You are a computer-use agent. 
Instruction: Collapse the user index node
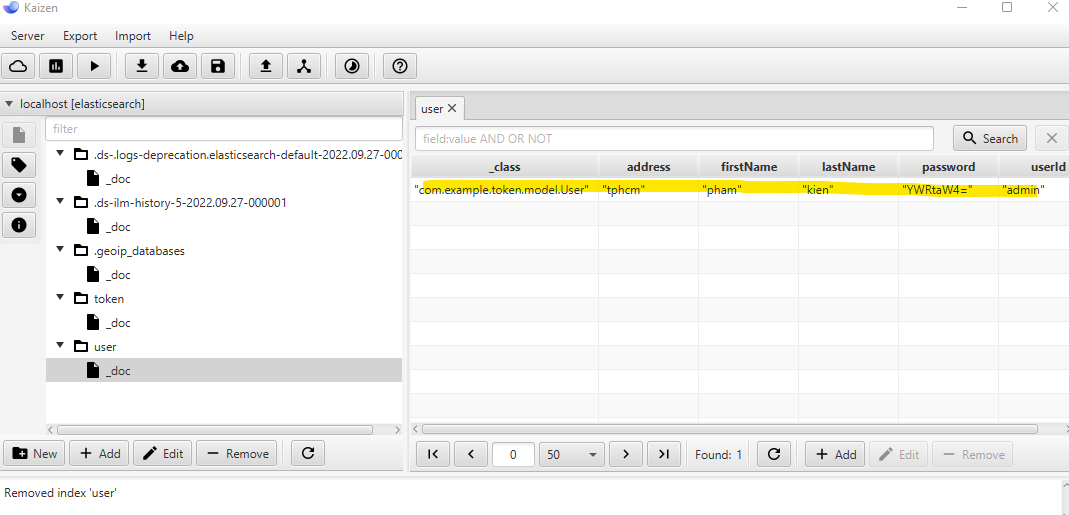click(60, 345)
